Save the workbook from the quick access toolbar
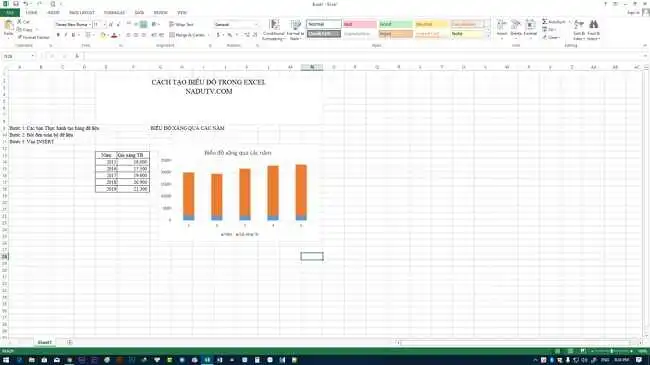This screenshot has height=365, width=650. (16, 4)
